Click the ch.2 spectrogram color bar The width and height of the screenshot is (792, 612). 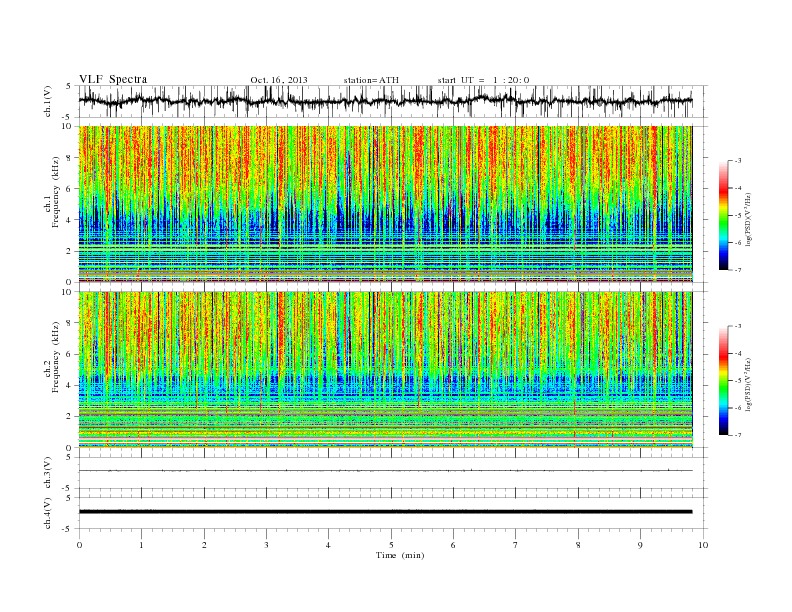point(723,381)
